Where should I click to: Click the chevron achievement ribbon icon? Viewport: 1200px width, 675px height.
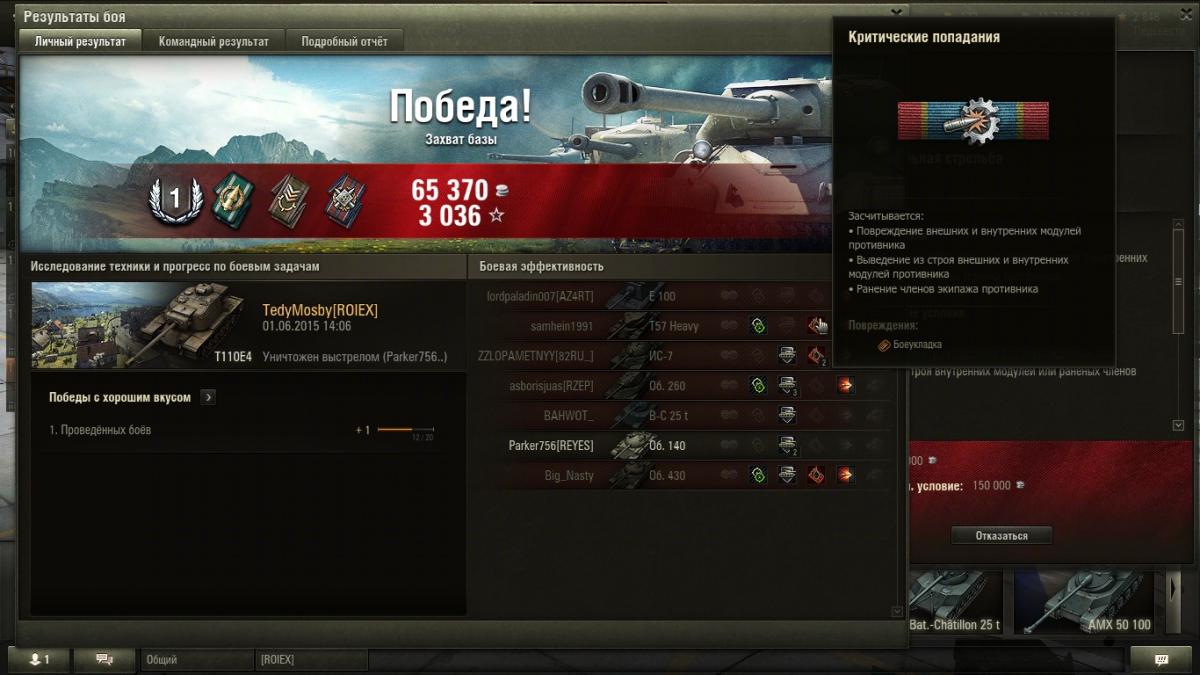click(x=288, y=199)
